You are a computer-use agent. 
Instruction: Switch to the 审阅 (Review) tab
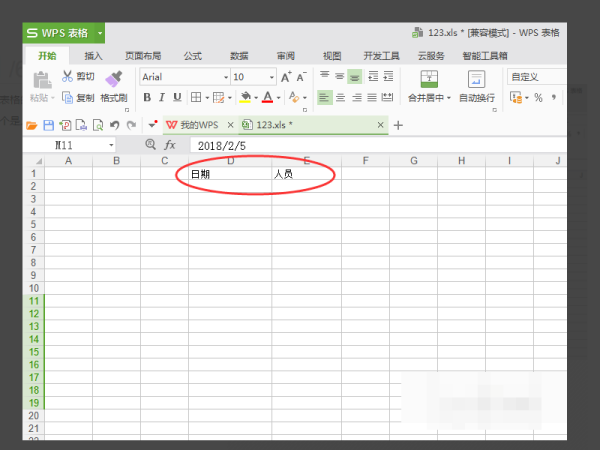coord(286,56)
